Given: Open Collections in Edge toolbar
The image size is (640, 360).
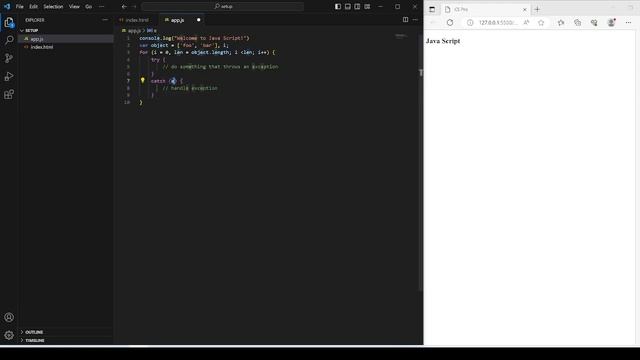Looking at the screenshot, I should point(578,22).
